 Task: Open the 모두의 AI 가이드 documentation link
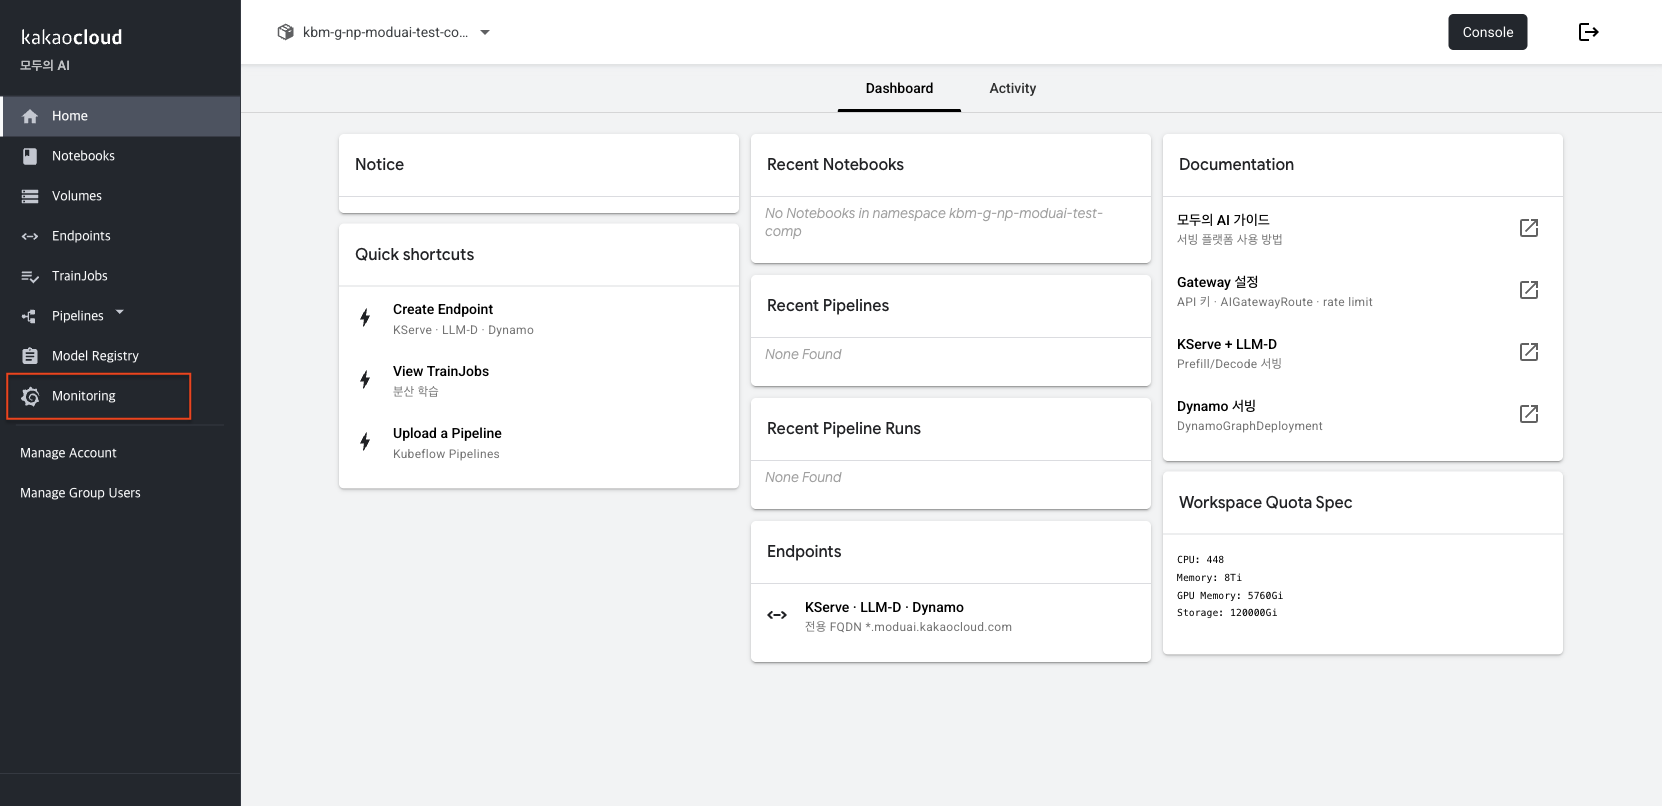point(1363,228)
